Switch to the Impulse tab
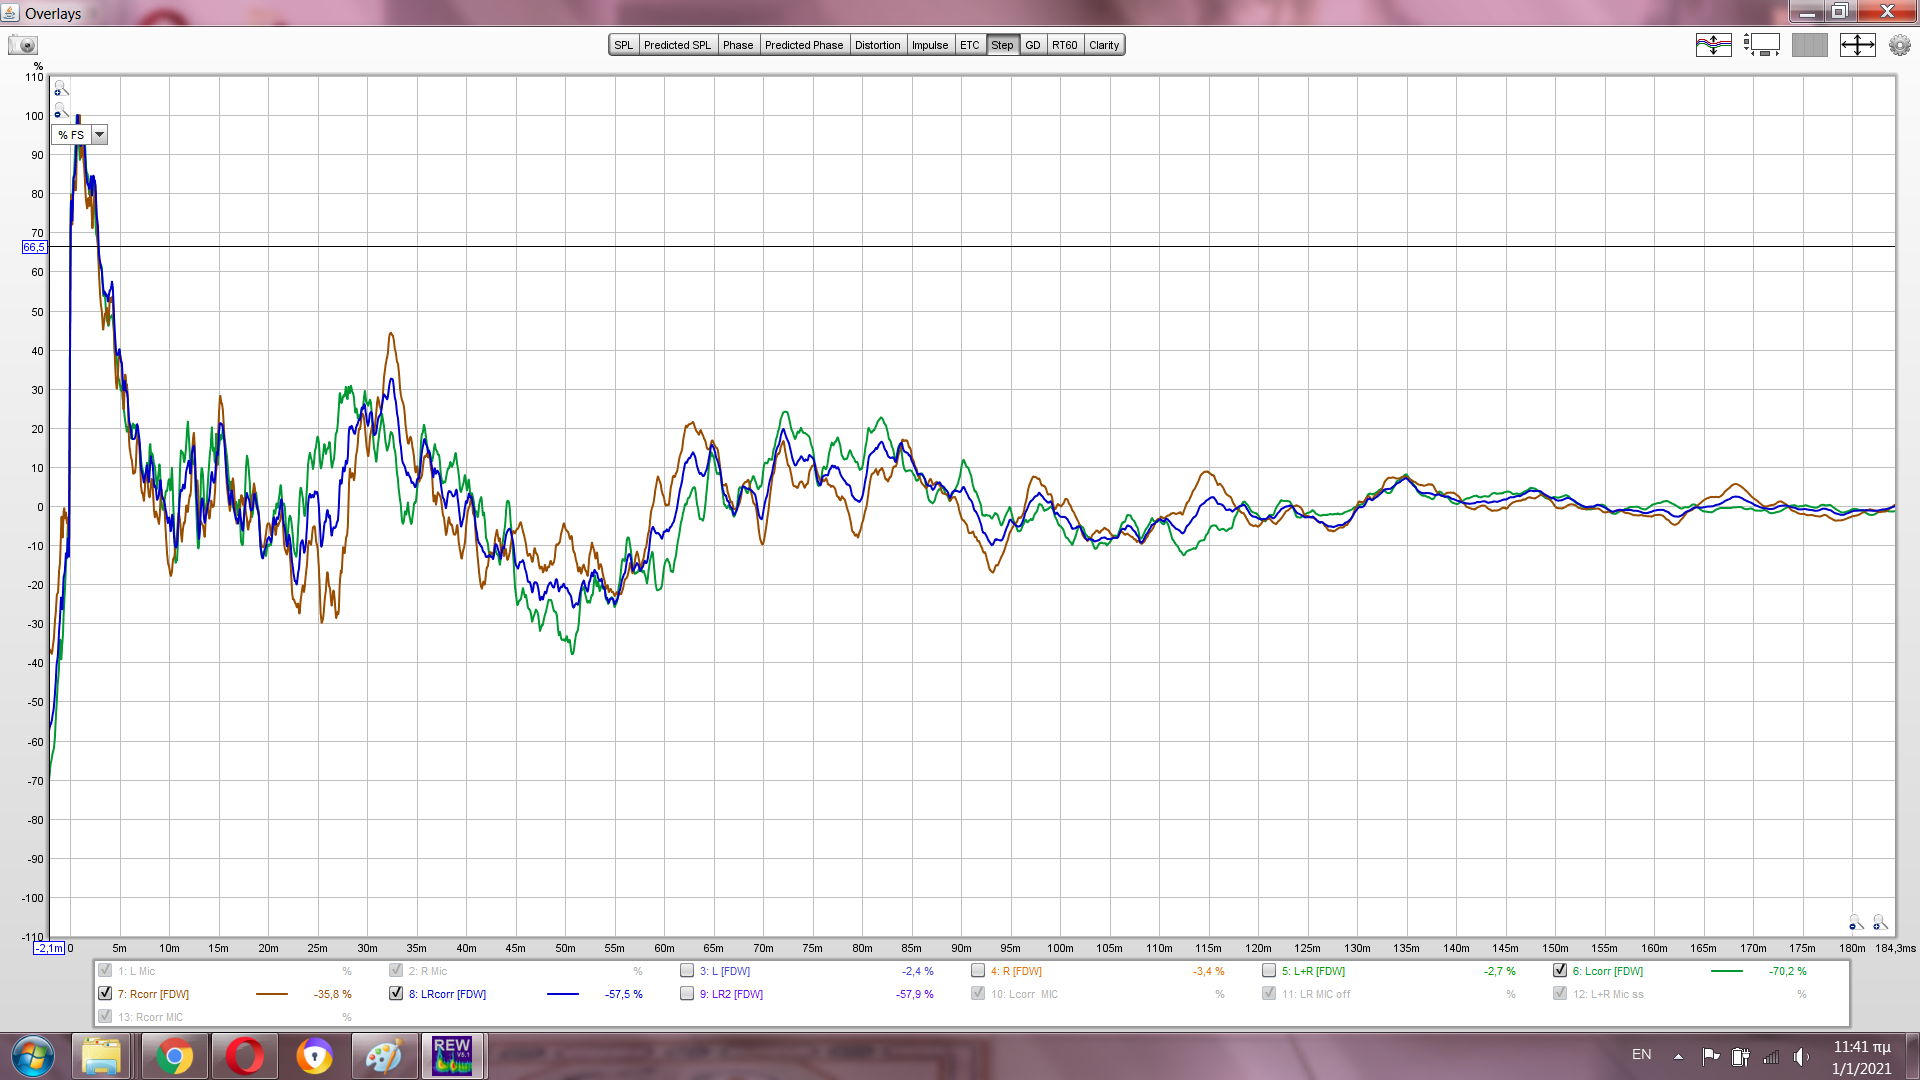Image resolution: width=1920 pixels, height=1080 pixels. 929,45
